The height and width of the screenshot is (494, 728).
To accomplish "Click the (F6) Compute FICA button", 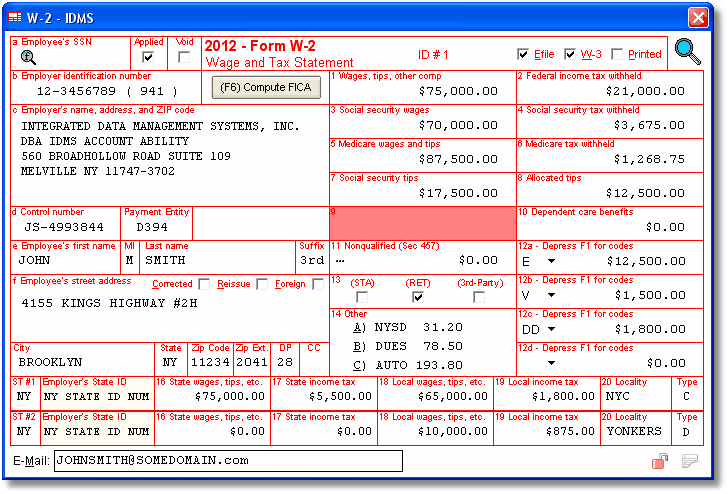I will pyautogui.click(x=266, y=87).
